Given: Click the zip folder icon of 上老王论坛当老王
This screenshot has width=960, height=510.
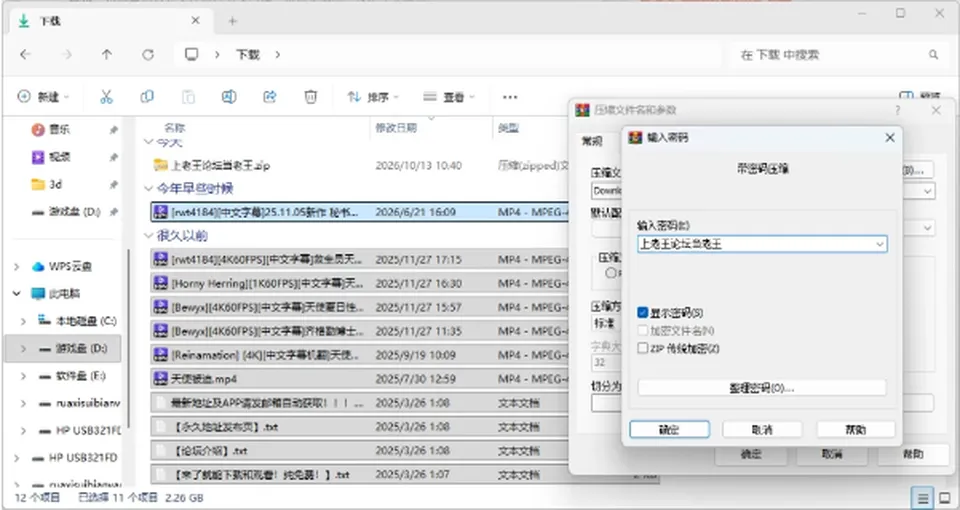Looking at the screenshot, I should 160,165.
